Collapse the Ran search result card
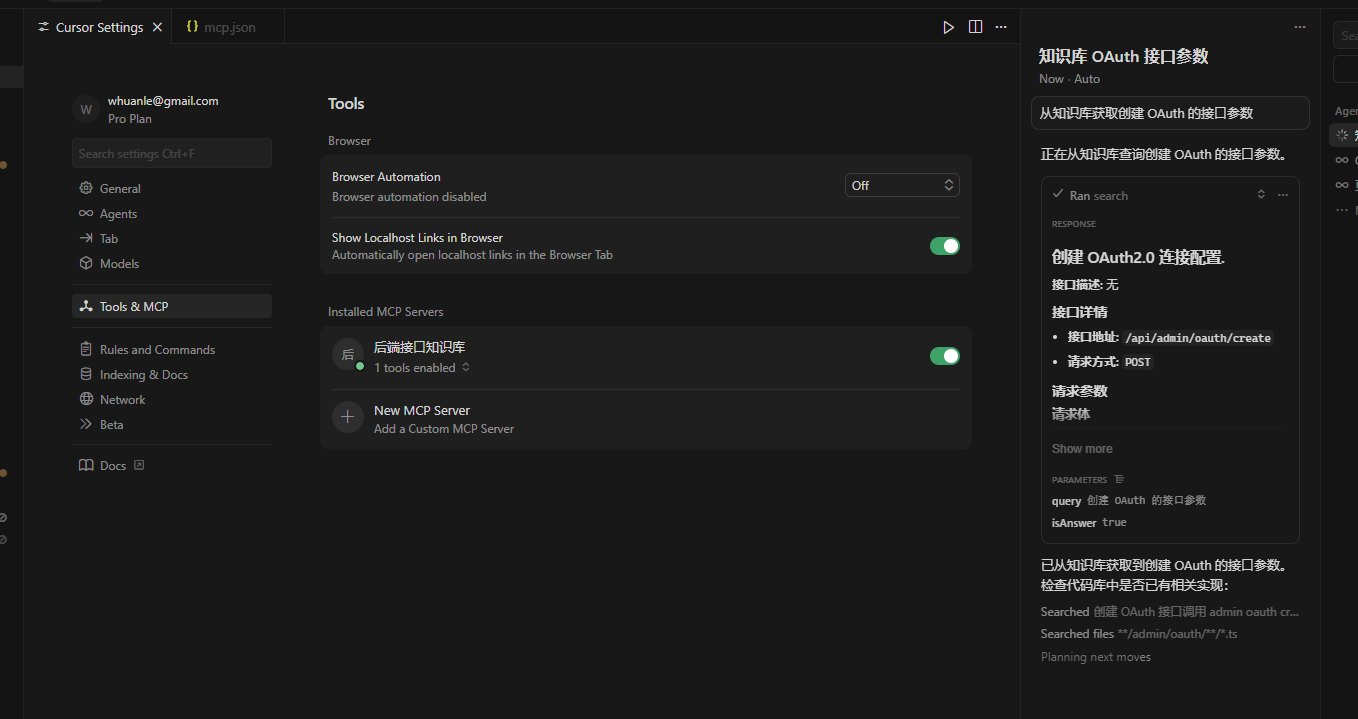Viewport: 1358px width, 719px height. coord(1261,195)
